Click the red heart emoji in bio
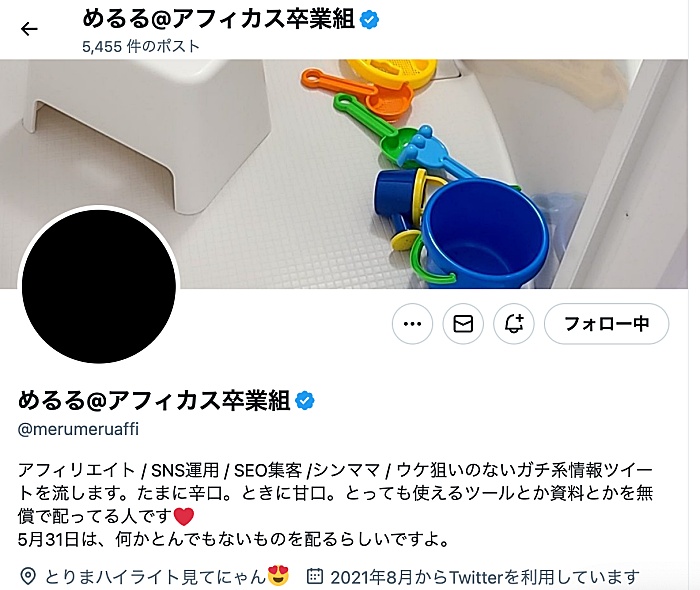This screenshot has height=590, width=700. [183, 516]
